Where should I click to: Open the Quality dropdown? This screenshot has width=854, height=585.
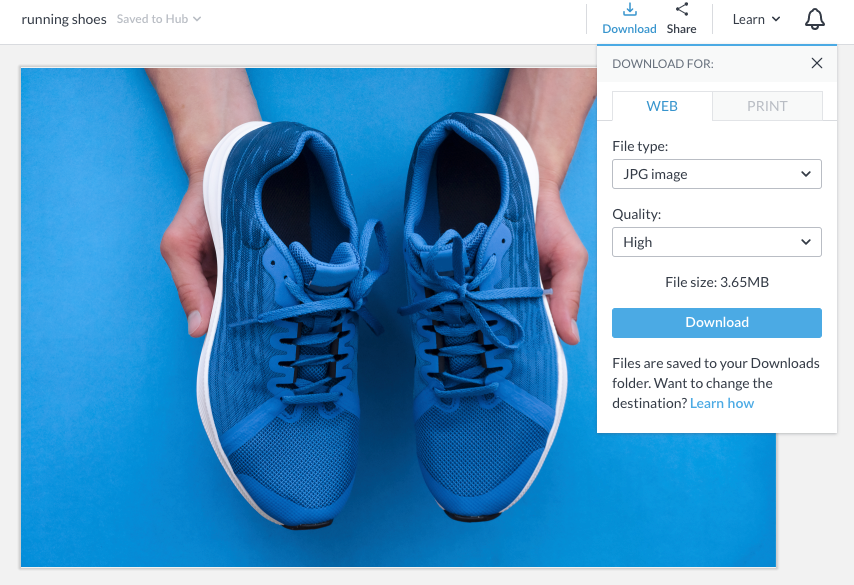pos(716,242)
